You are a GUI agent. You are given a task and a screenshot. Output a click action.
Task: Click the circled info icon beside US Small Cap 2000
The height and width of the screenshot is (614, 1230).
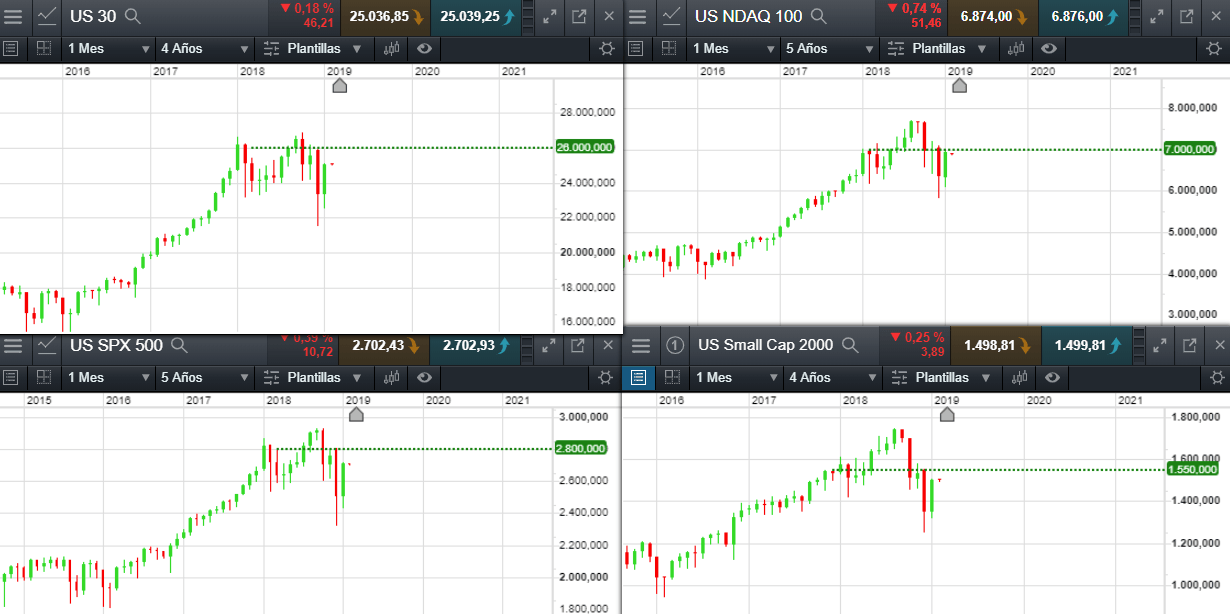(675, 345)
